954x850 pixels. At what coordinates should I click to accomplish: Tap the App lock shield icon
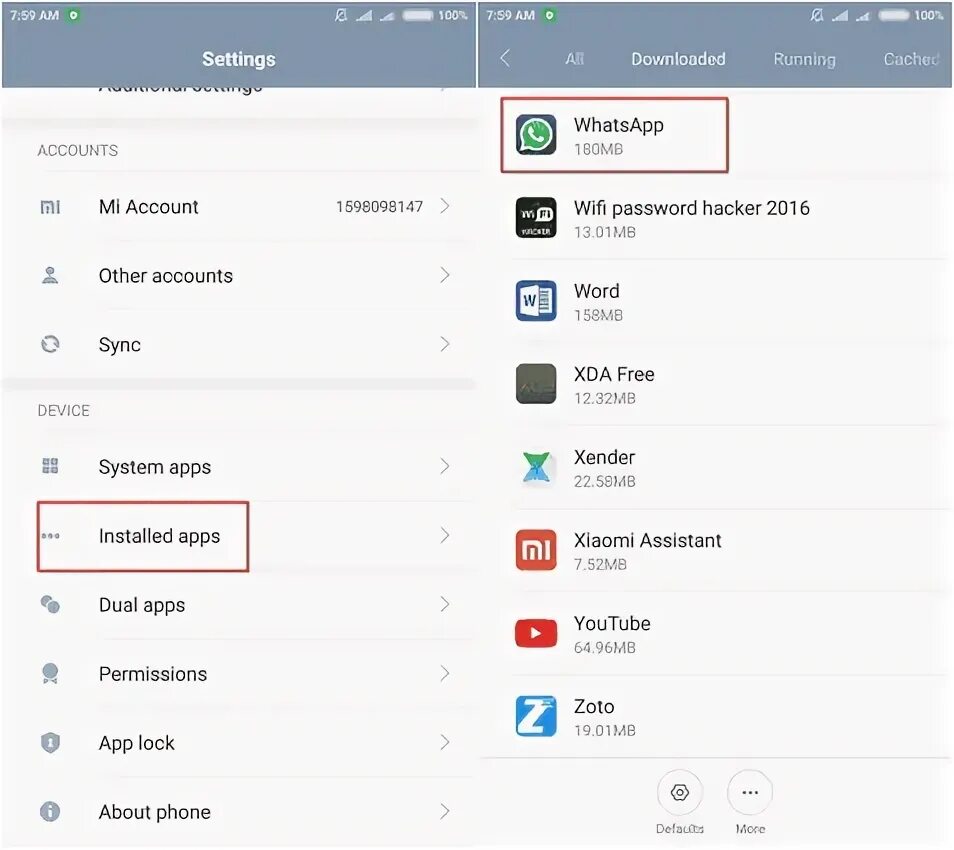pos(50,742)
